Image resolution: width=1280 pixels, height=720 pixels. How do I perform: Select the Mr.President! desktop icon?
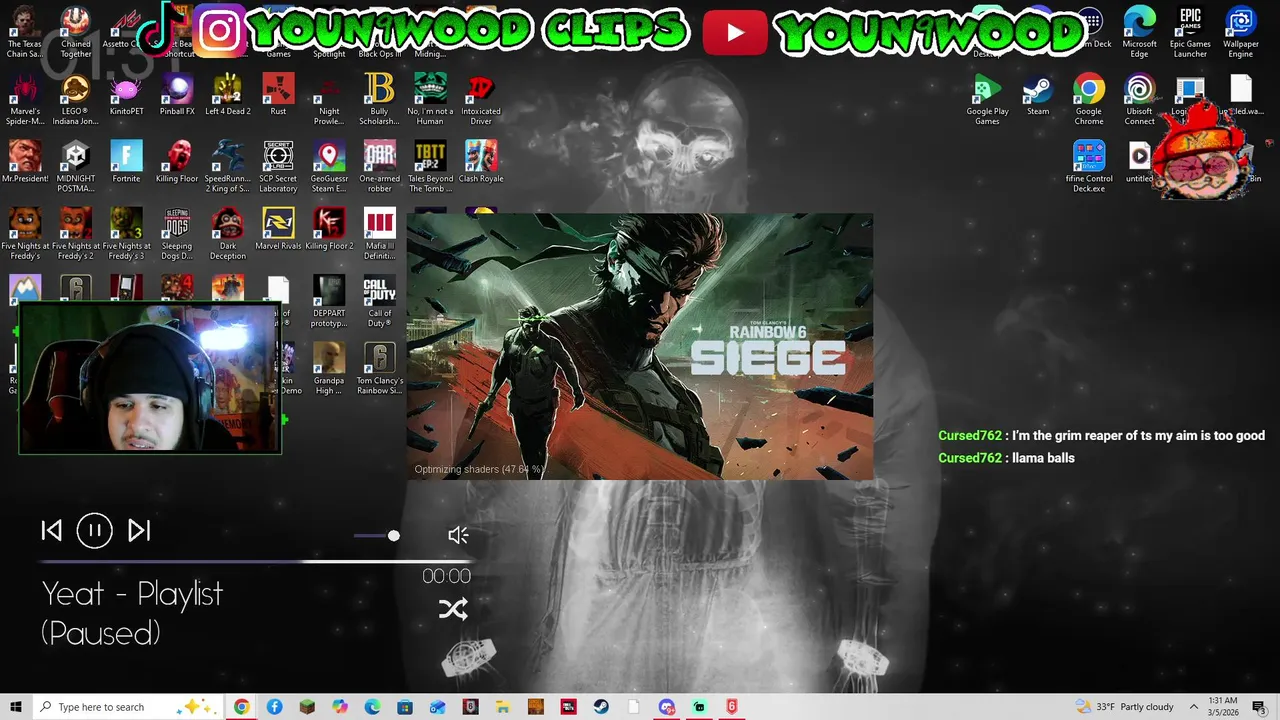25,162
